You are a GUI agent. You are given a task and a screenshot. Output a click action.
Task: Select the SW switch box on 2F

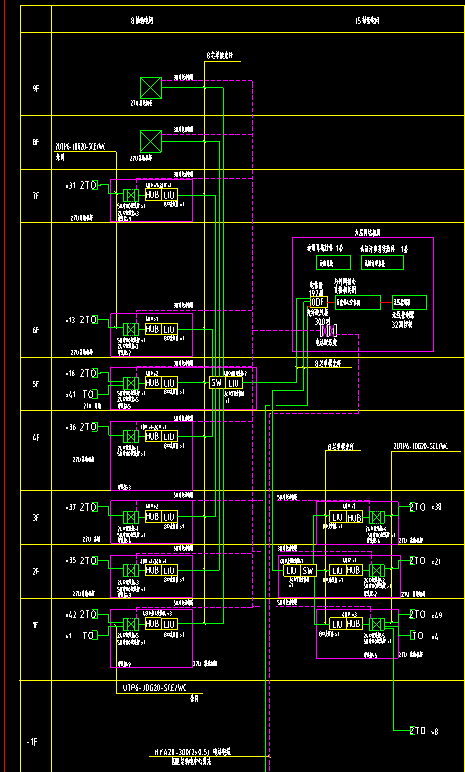pyautogui.click(x=308, y=571)
